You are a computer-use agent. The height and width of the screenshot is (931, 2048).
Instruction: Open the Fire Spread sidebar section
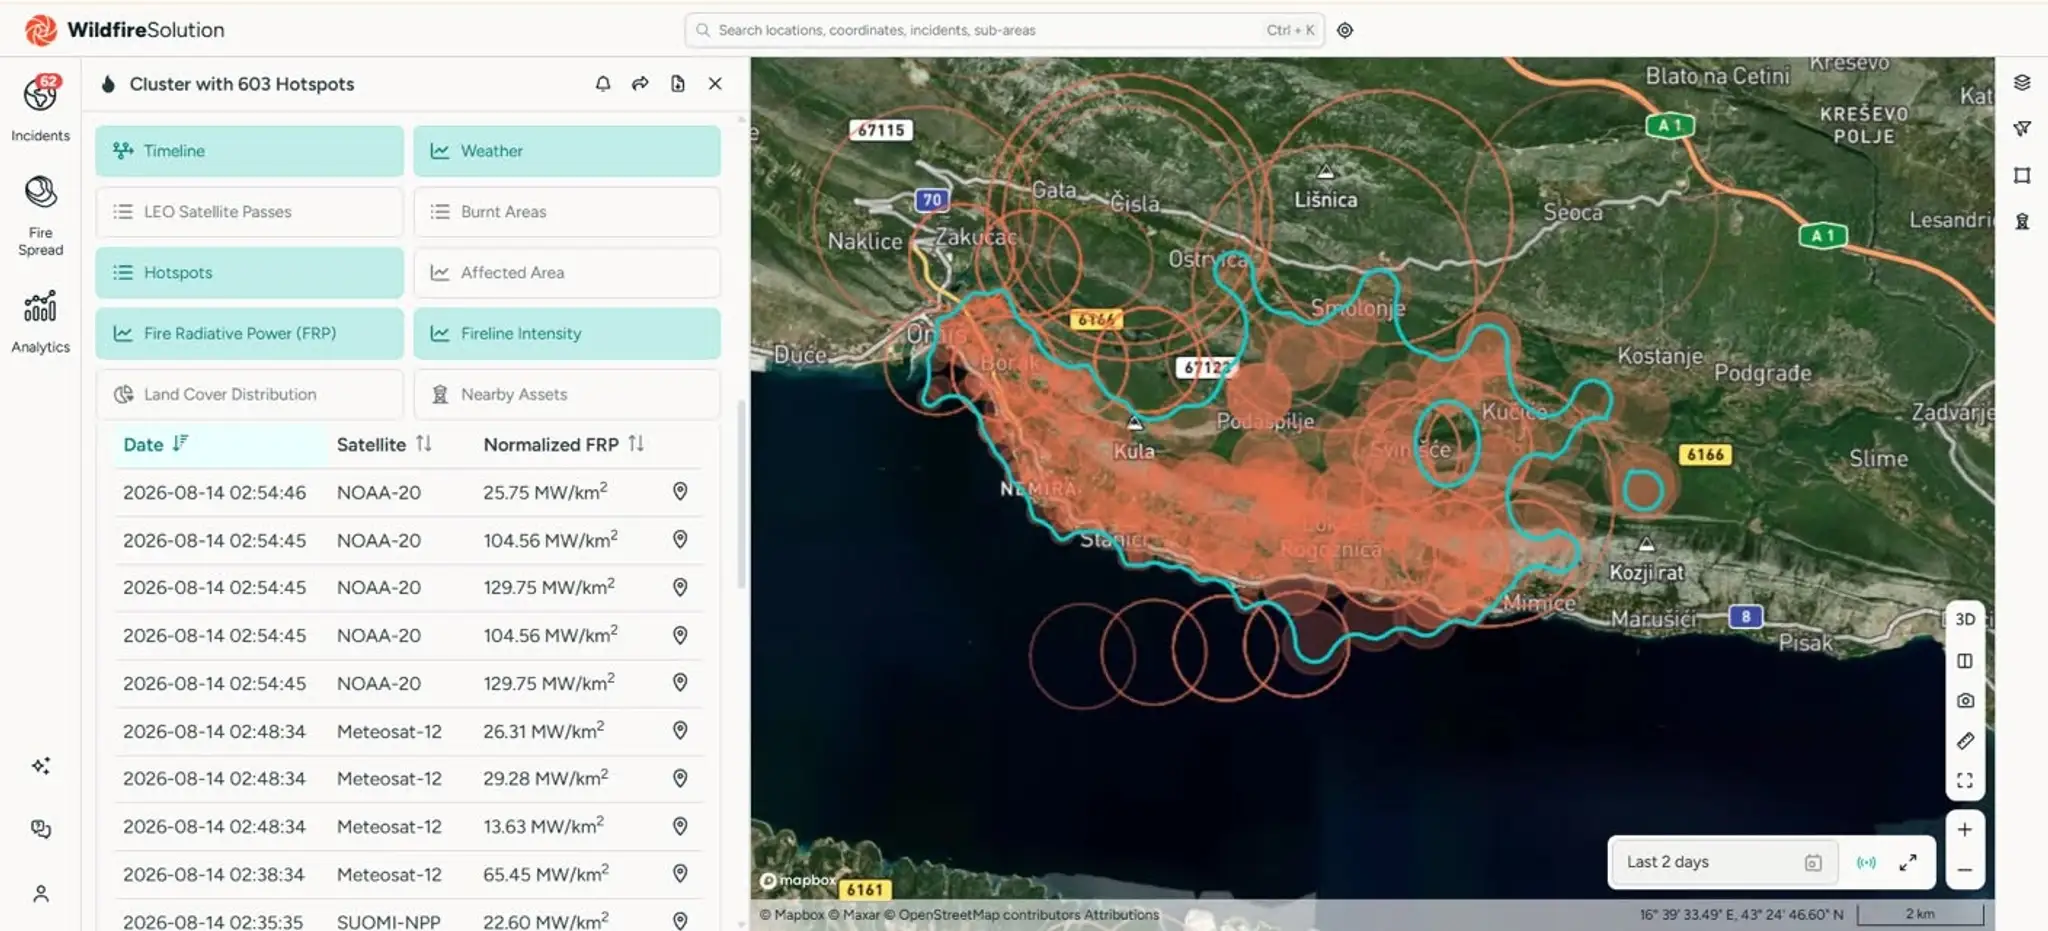pos(40,216)
